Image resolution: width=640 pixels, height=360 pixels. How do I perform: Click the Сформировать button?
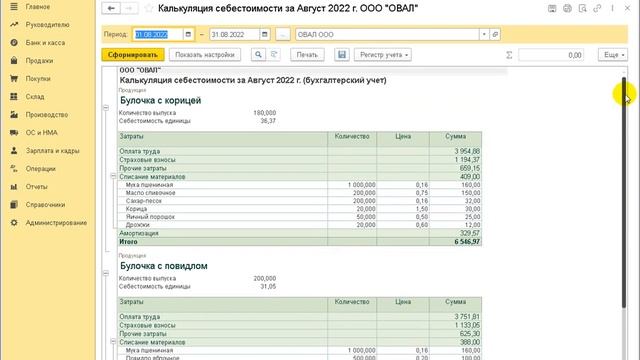click(x=133, y=55)
